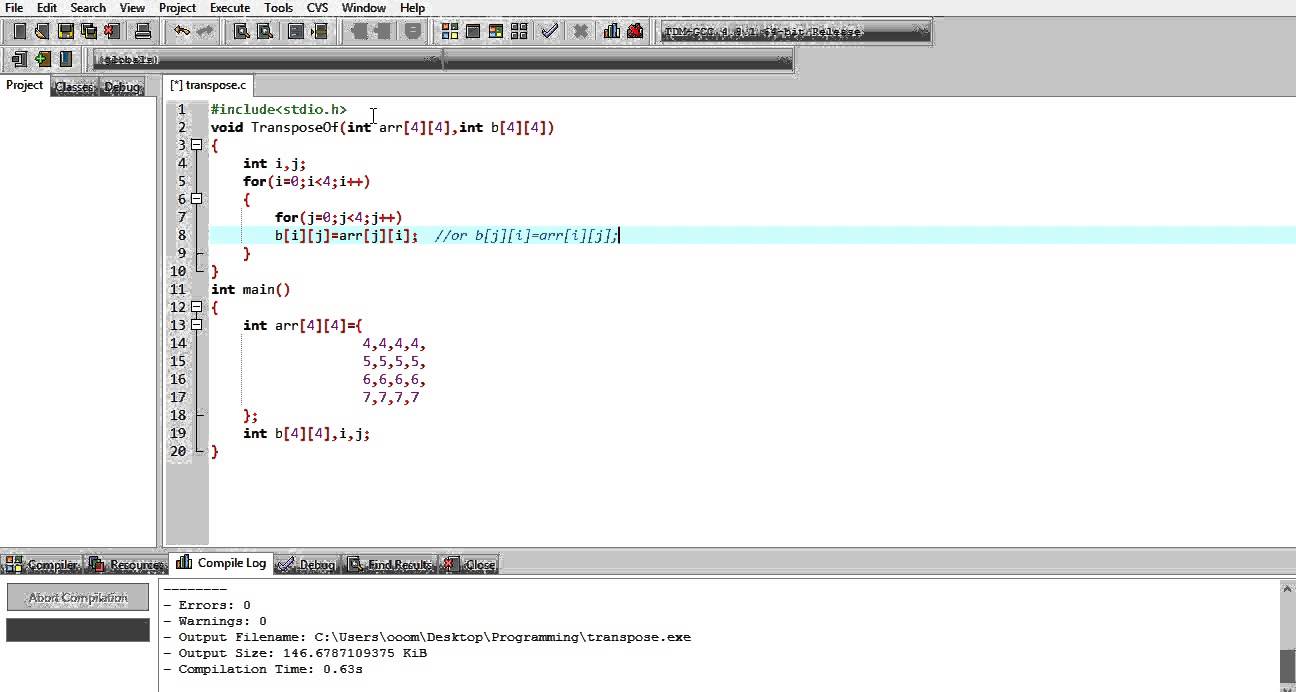Click the compile log scrollbar up arrow

[x=1287, y=588]
